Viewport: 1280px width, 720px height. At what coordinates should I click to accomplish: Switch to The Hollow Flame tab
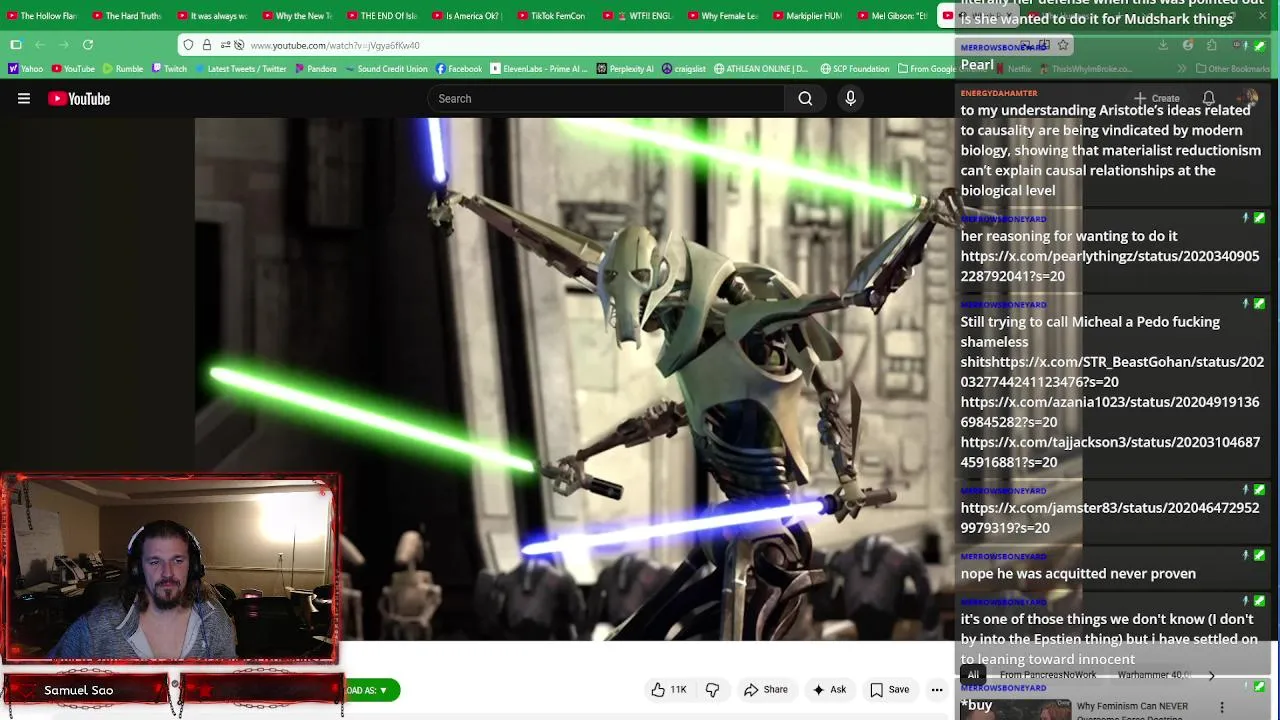coord(42,16)
